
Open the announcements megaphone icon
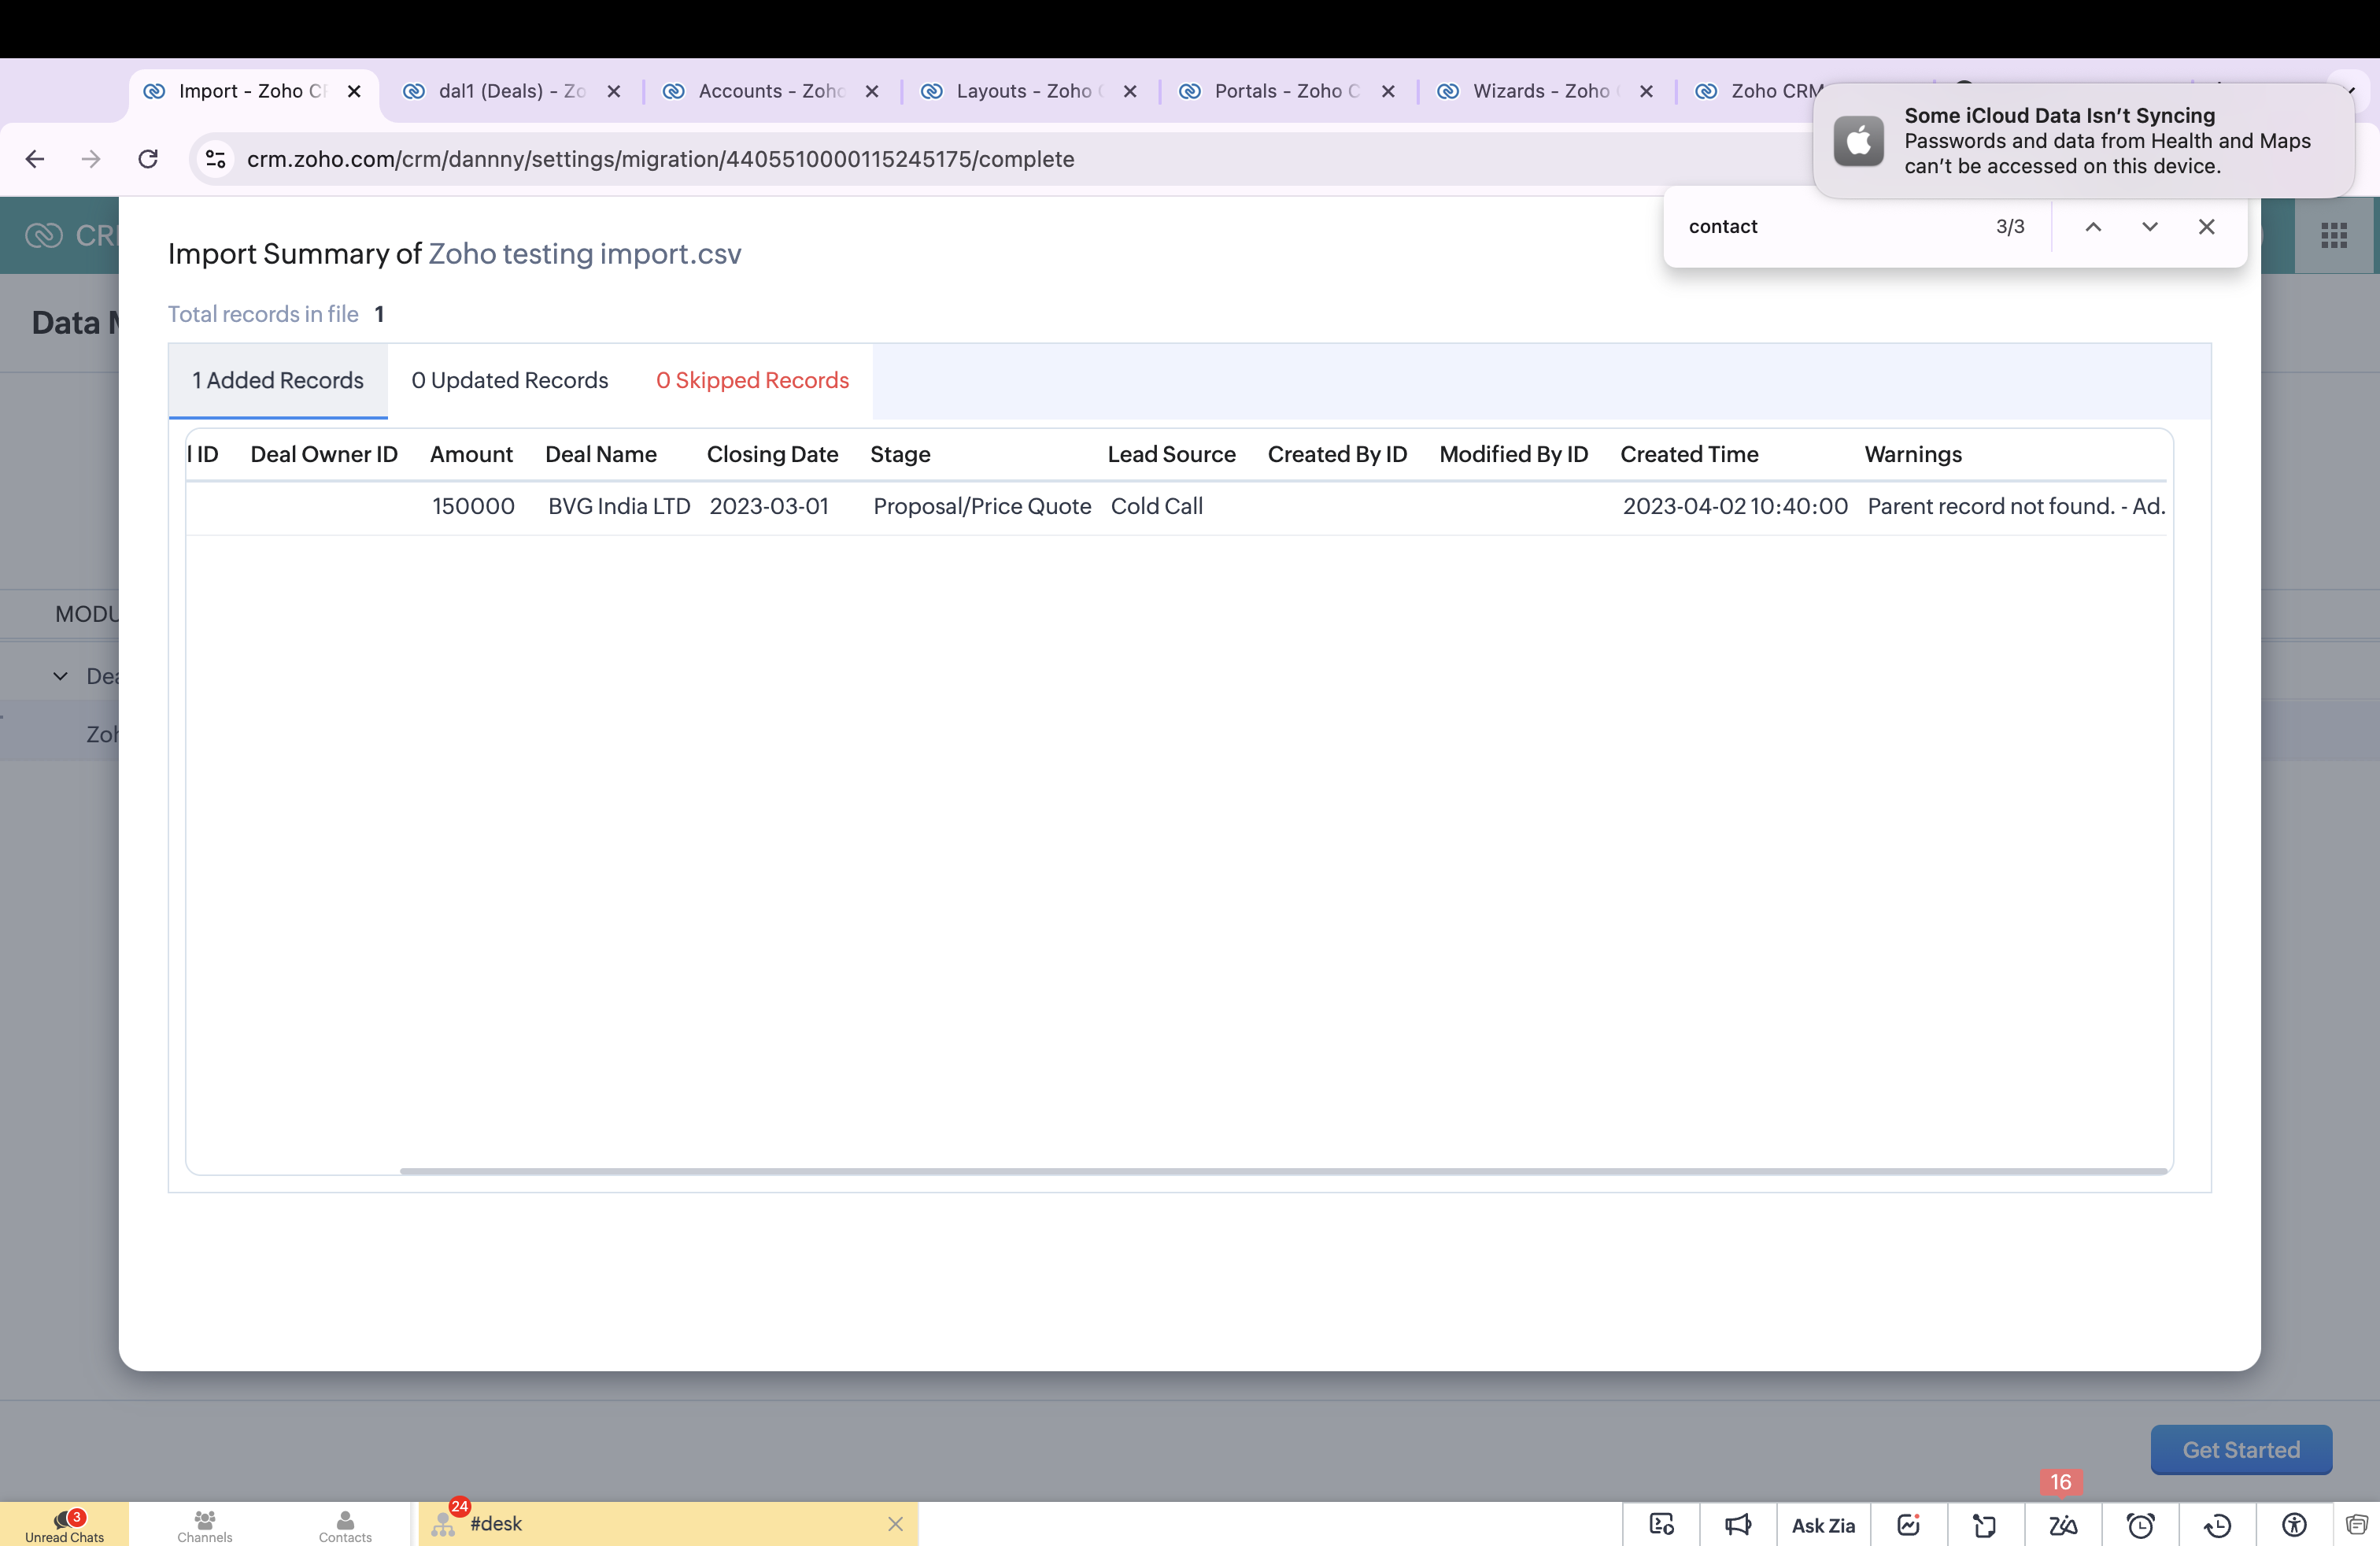[1738, 1524]
